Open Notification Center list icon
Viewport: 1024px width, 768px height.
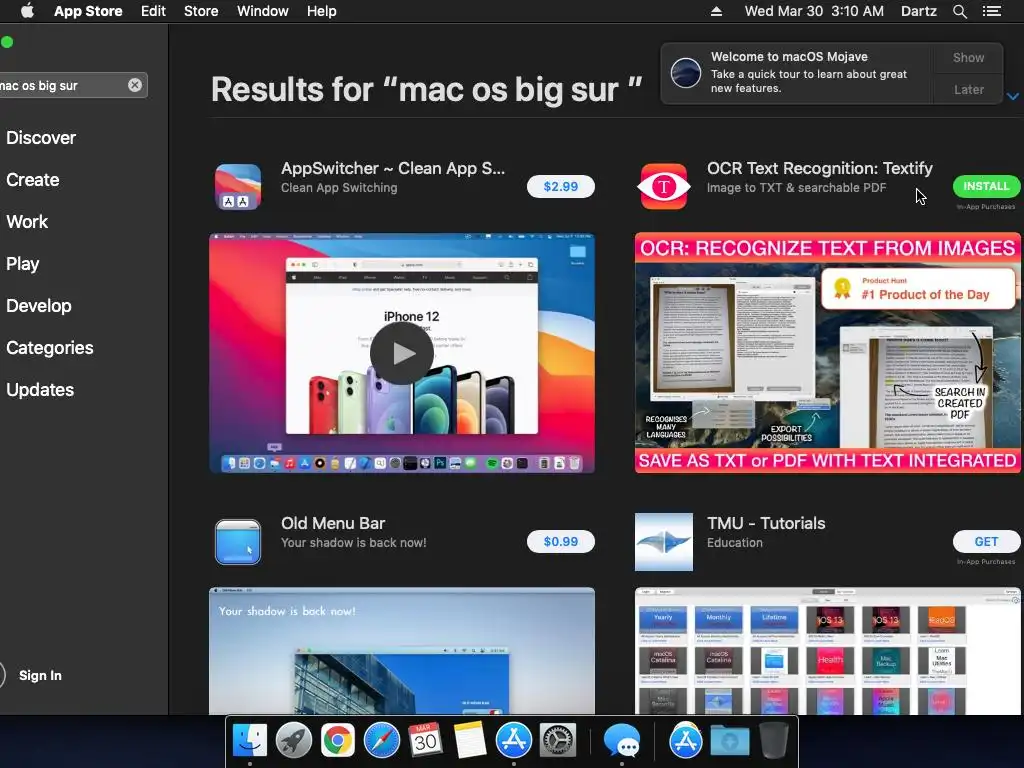click(991, 11)
